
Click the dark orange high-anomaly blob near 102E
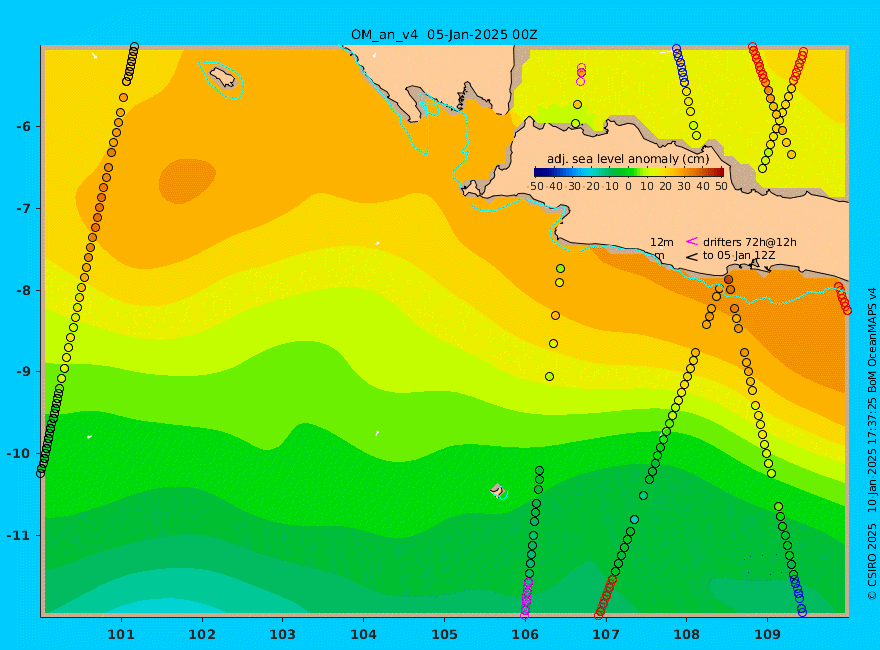tap(186, 181)
